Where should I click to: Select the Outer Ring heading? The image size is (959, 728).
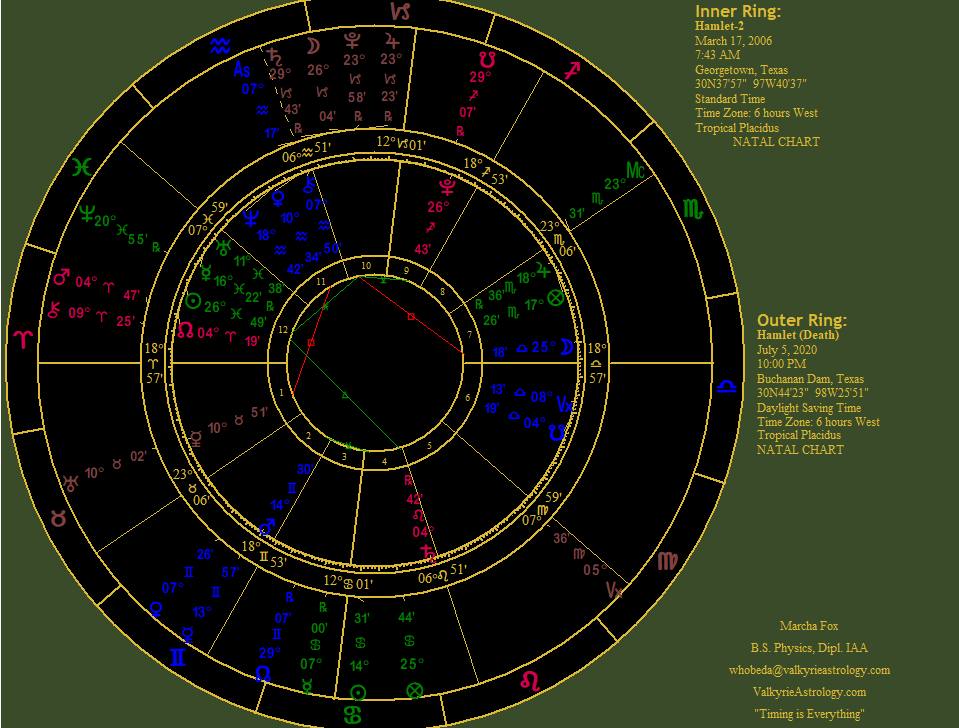802,320
